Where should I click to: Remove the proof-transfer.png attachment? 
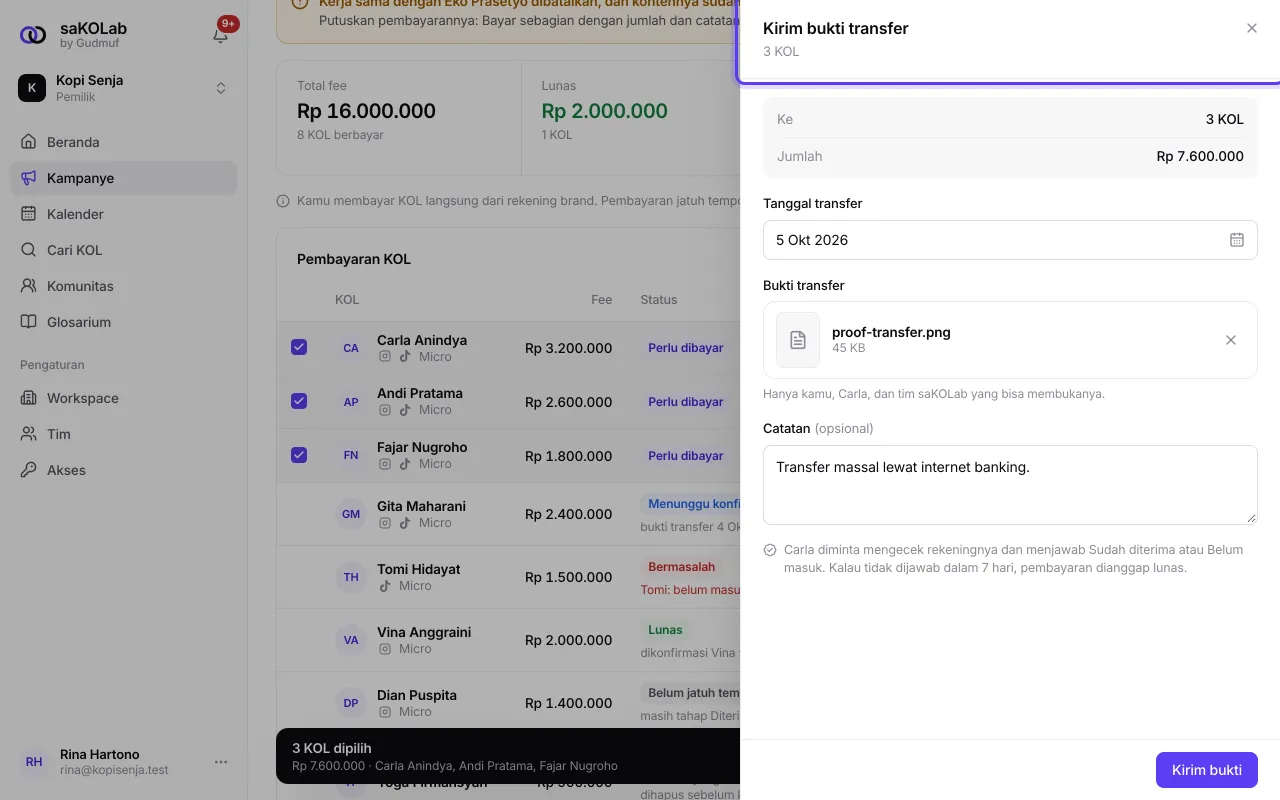pyautogui.click(x=1231, y=340)
